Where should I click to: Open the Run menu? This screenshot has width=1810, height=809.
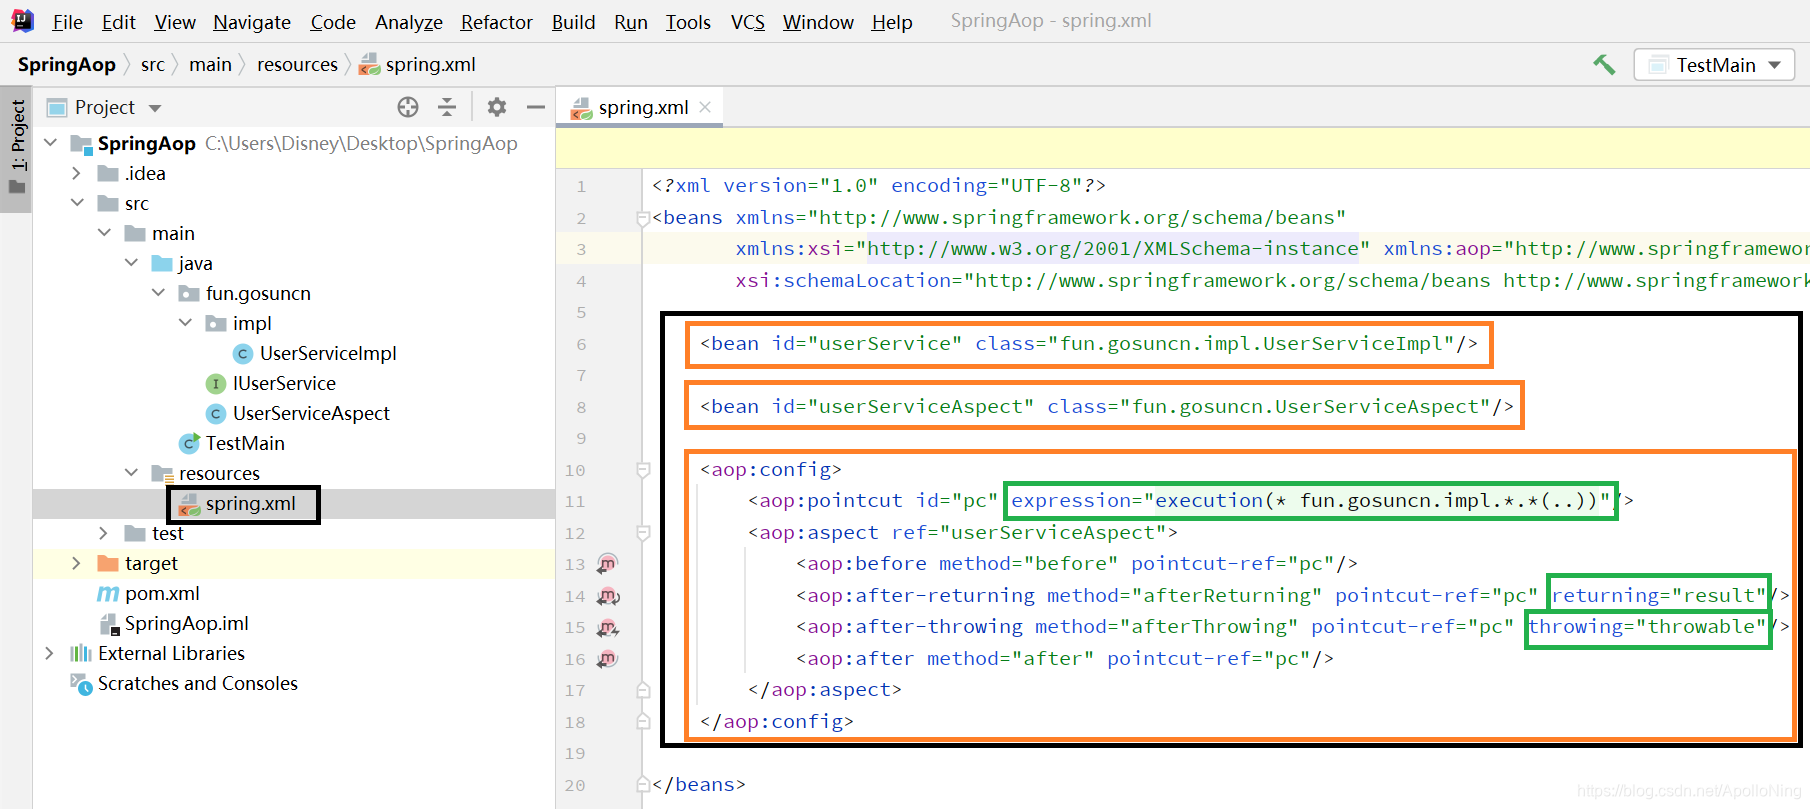coord(631,22)
